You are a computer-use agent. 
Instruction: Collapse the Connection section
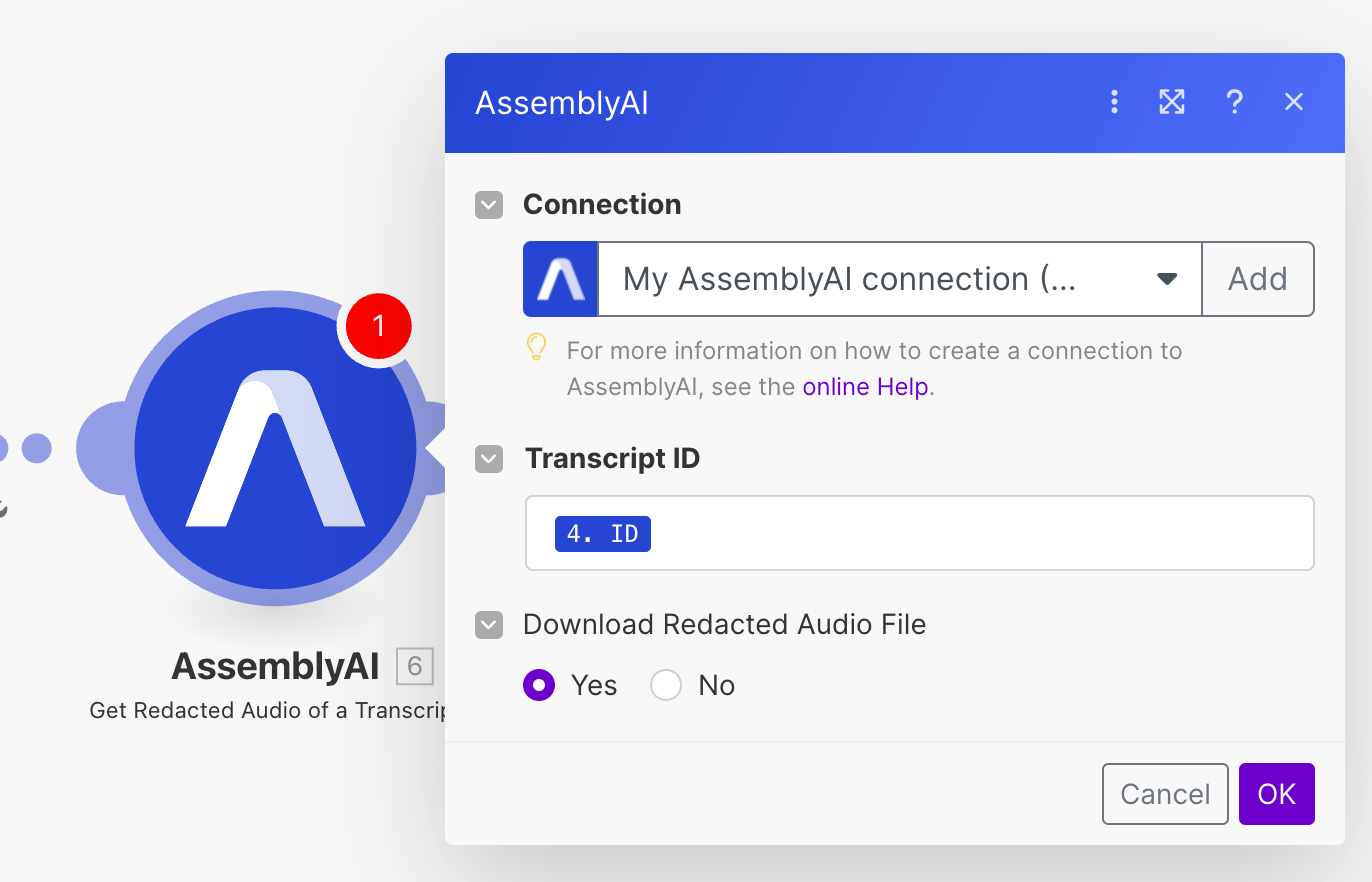pyautogui.click(x=488, y=205)
